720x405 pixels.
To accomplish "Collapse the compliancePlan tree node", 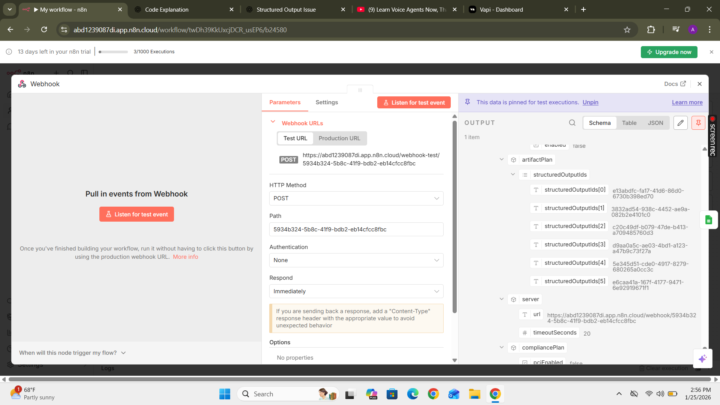I will click(x=501, y=348).
